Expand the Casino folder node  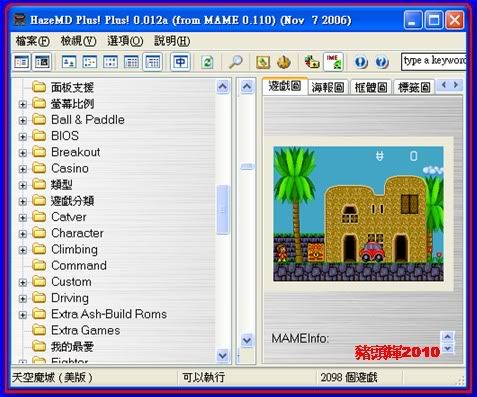click(x=23, y=169)
